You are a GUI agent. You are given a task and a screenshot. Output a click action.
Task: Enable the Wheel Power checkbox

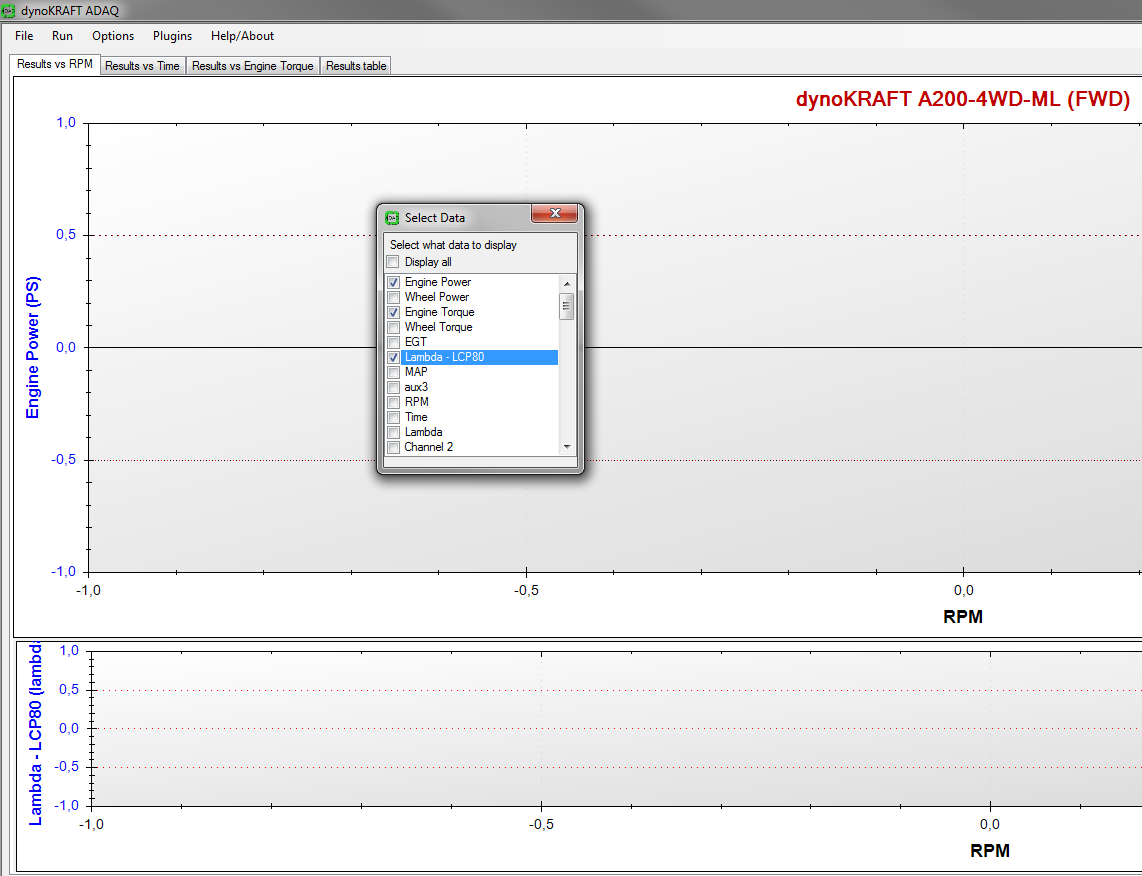(x=393, y=297)
